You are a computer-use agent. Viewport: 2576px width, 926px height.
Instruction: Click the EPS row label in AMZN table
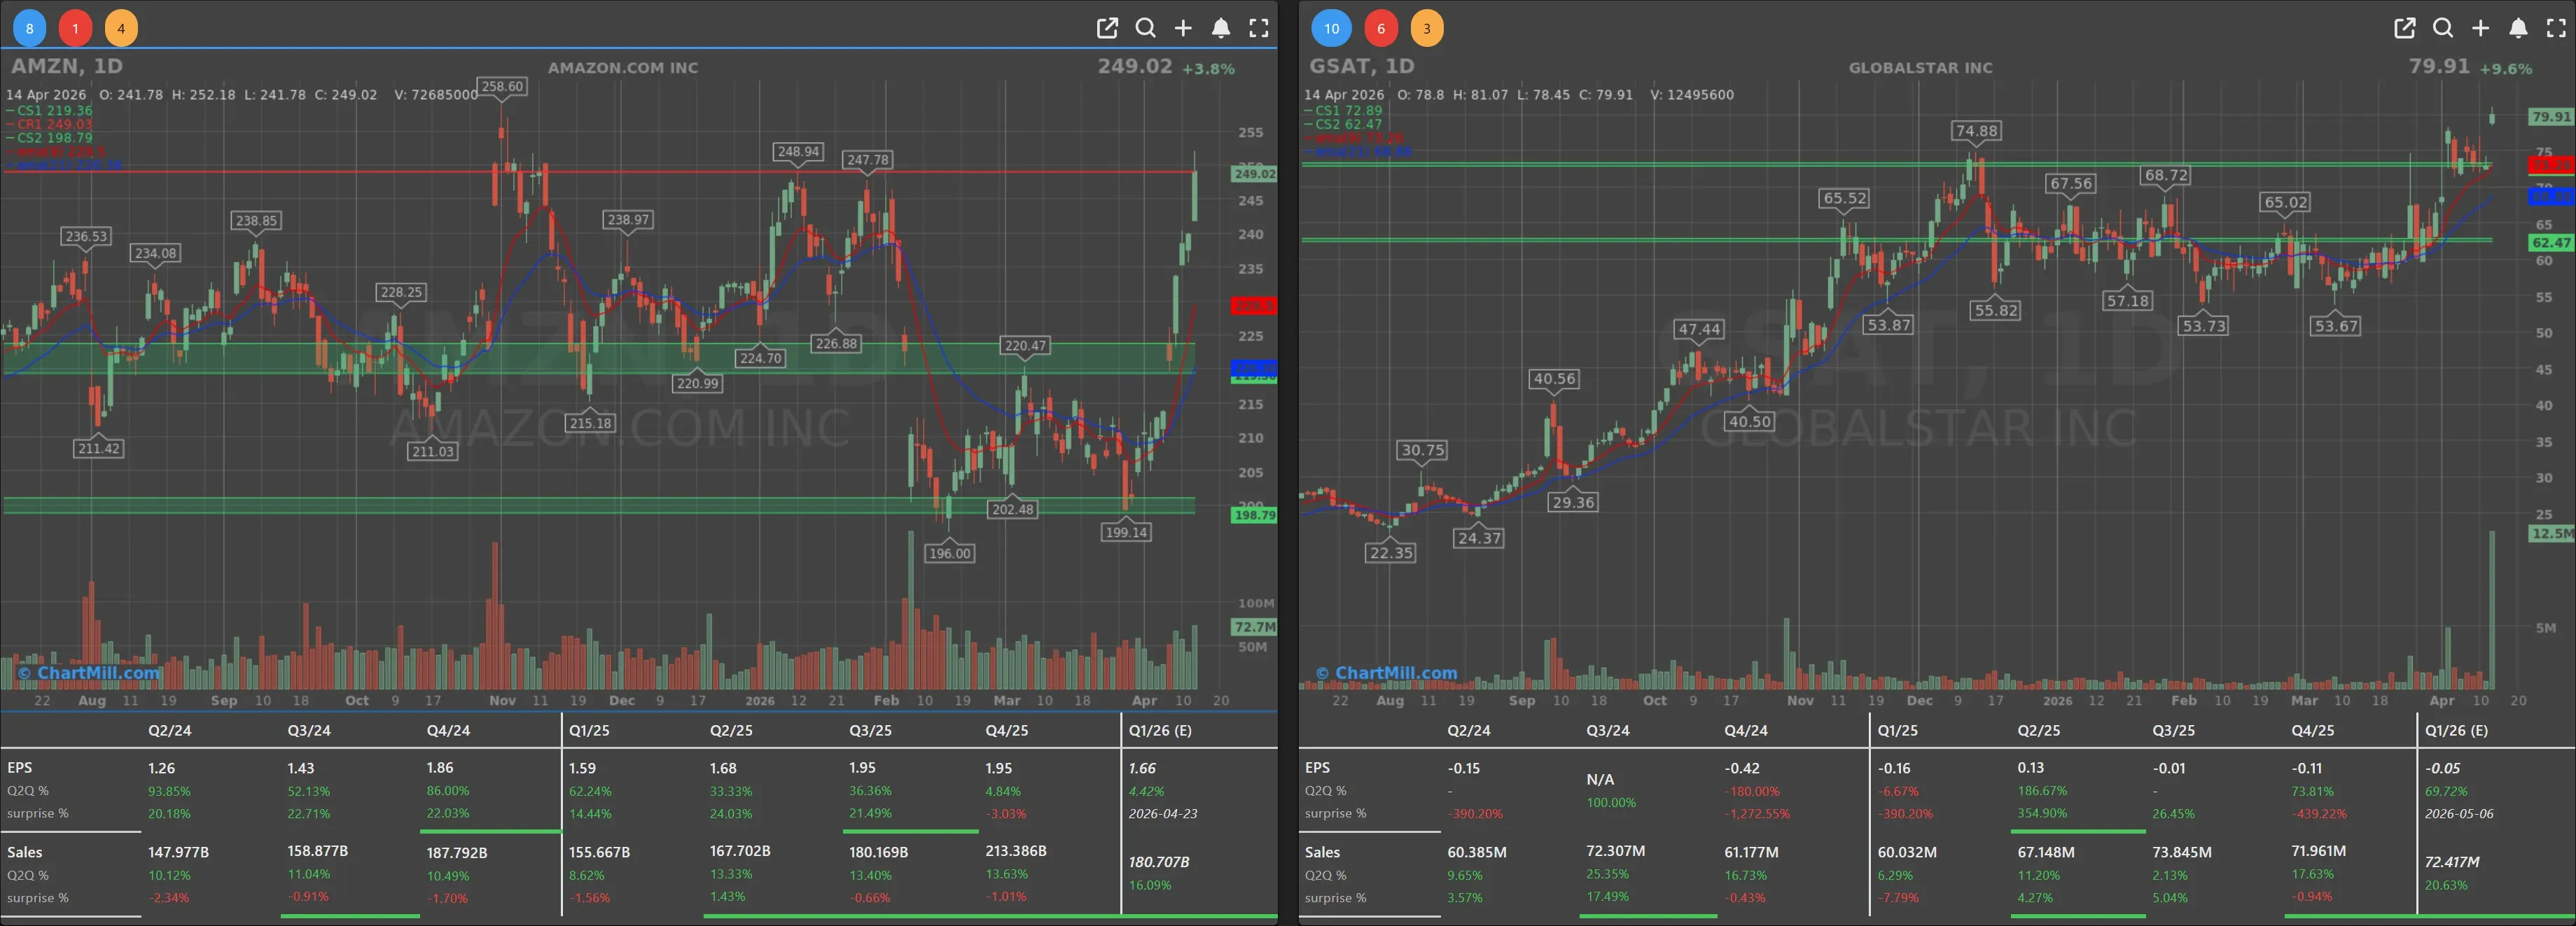point(20,768)
